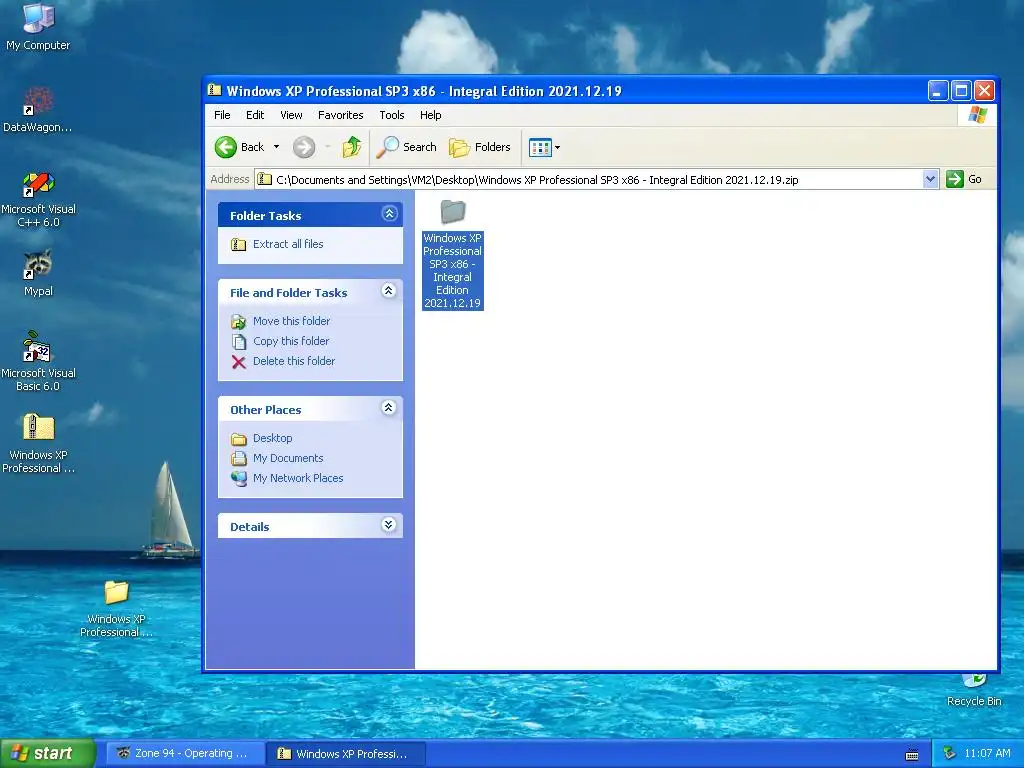The width and height of the screenshot is (1024, 768).
Task: Select Mypal browser desktop icon
Action: pyautogui.click(x=39, y=273)
